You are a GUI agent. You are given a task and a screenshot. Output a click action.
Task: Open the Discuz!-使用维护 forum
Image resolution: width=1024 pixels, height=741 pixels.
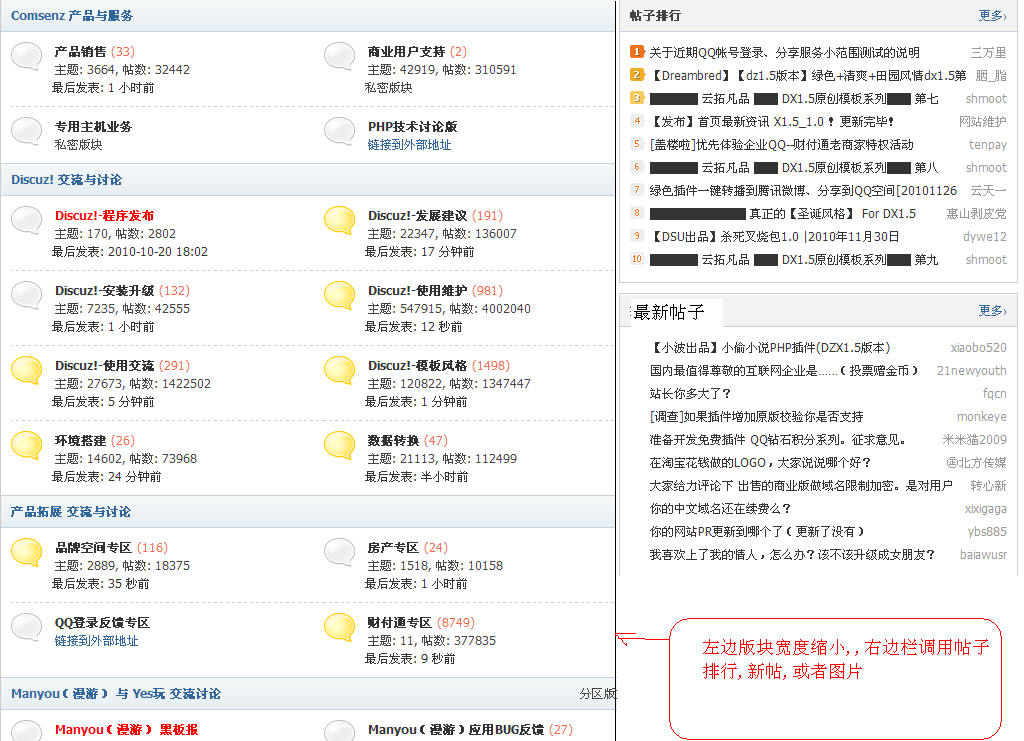click(x=417, y=291)
